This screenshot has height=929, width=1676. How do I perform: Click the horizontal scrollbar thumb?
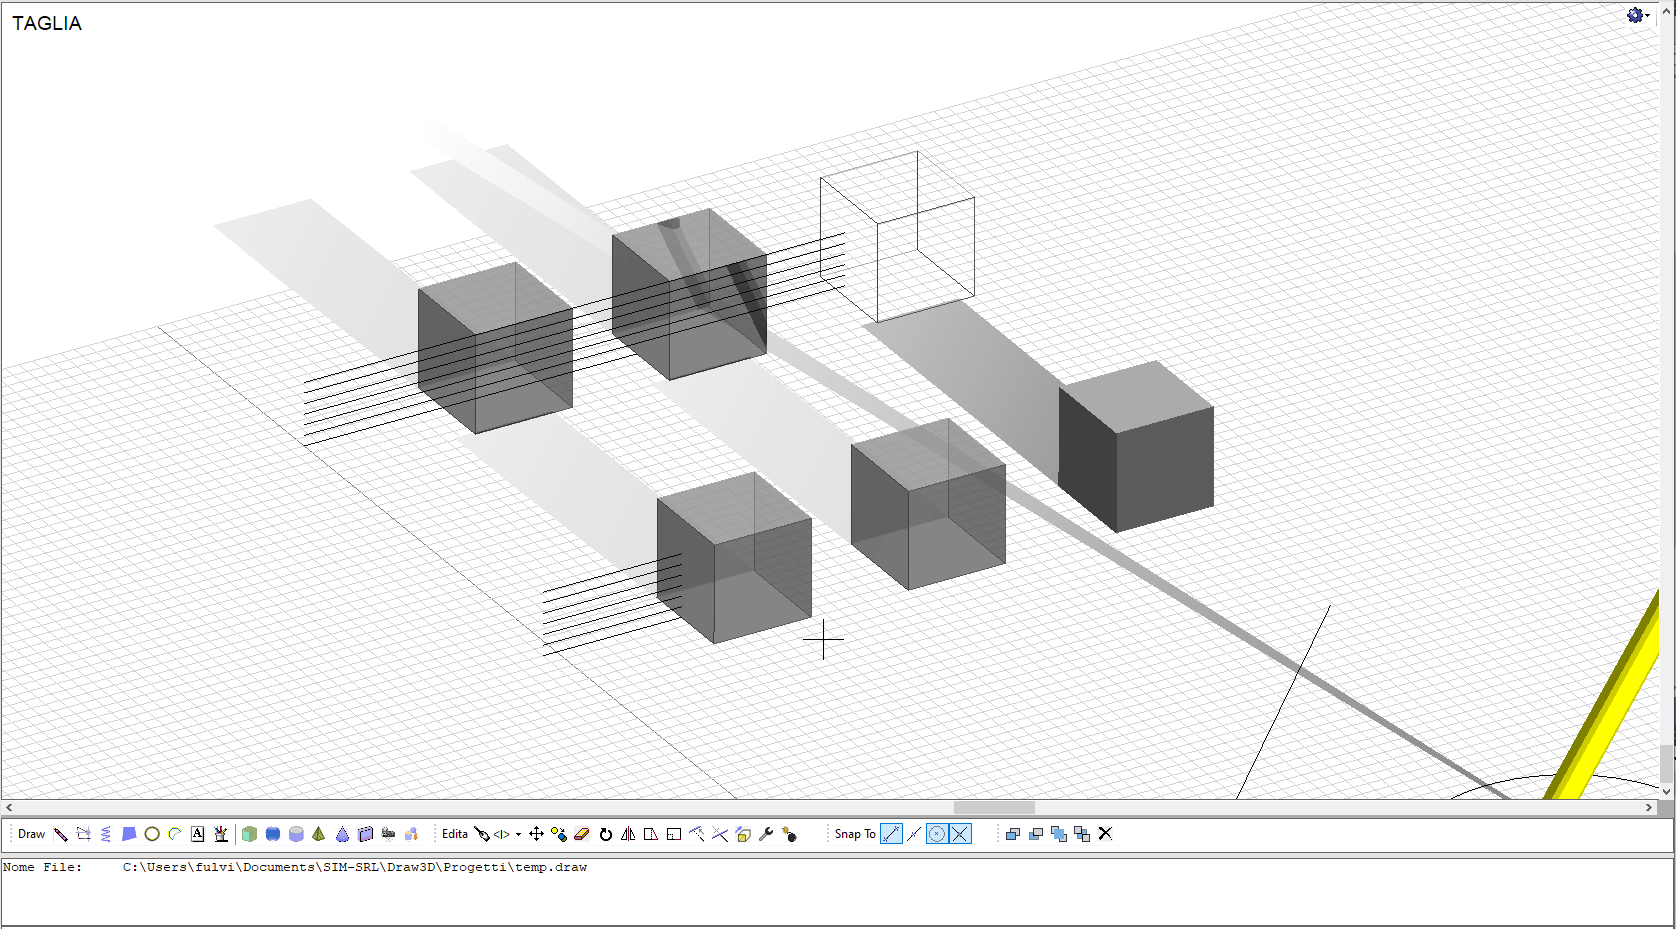tap(994, 807)
